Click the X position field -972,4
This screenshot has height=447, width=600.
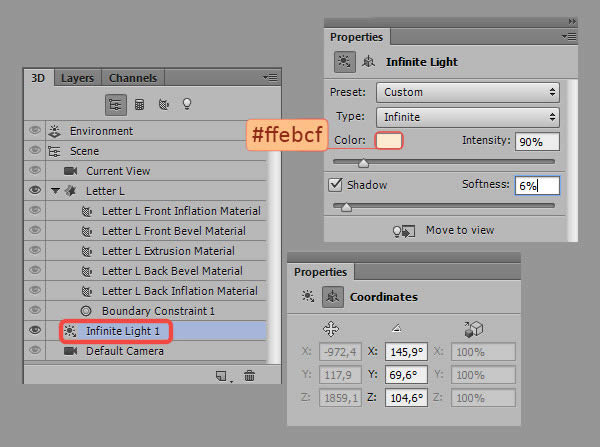(340, 352)
